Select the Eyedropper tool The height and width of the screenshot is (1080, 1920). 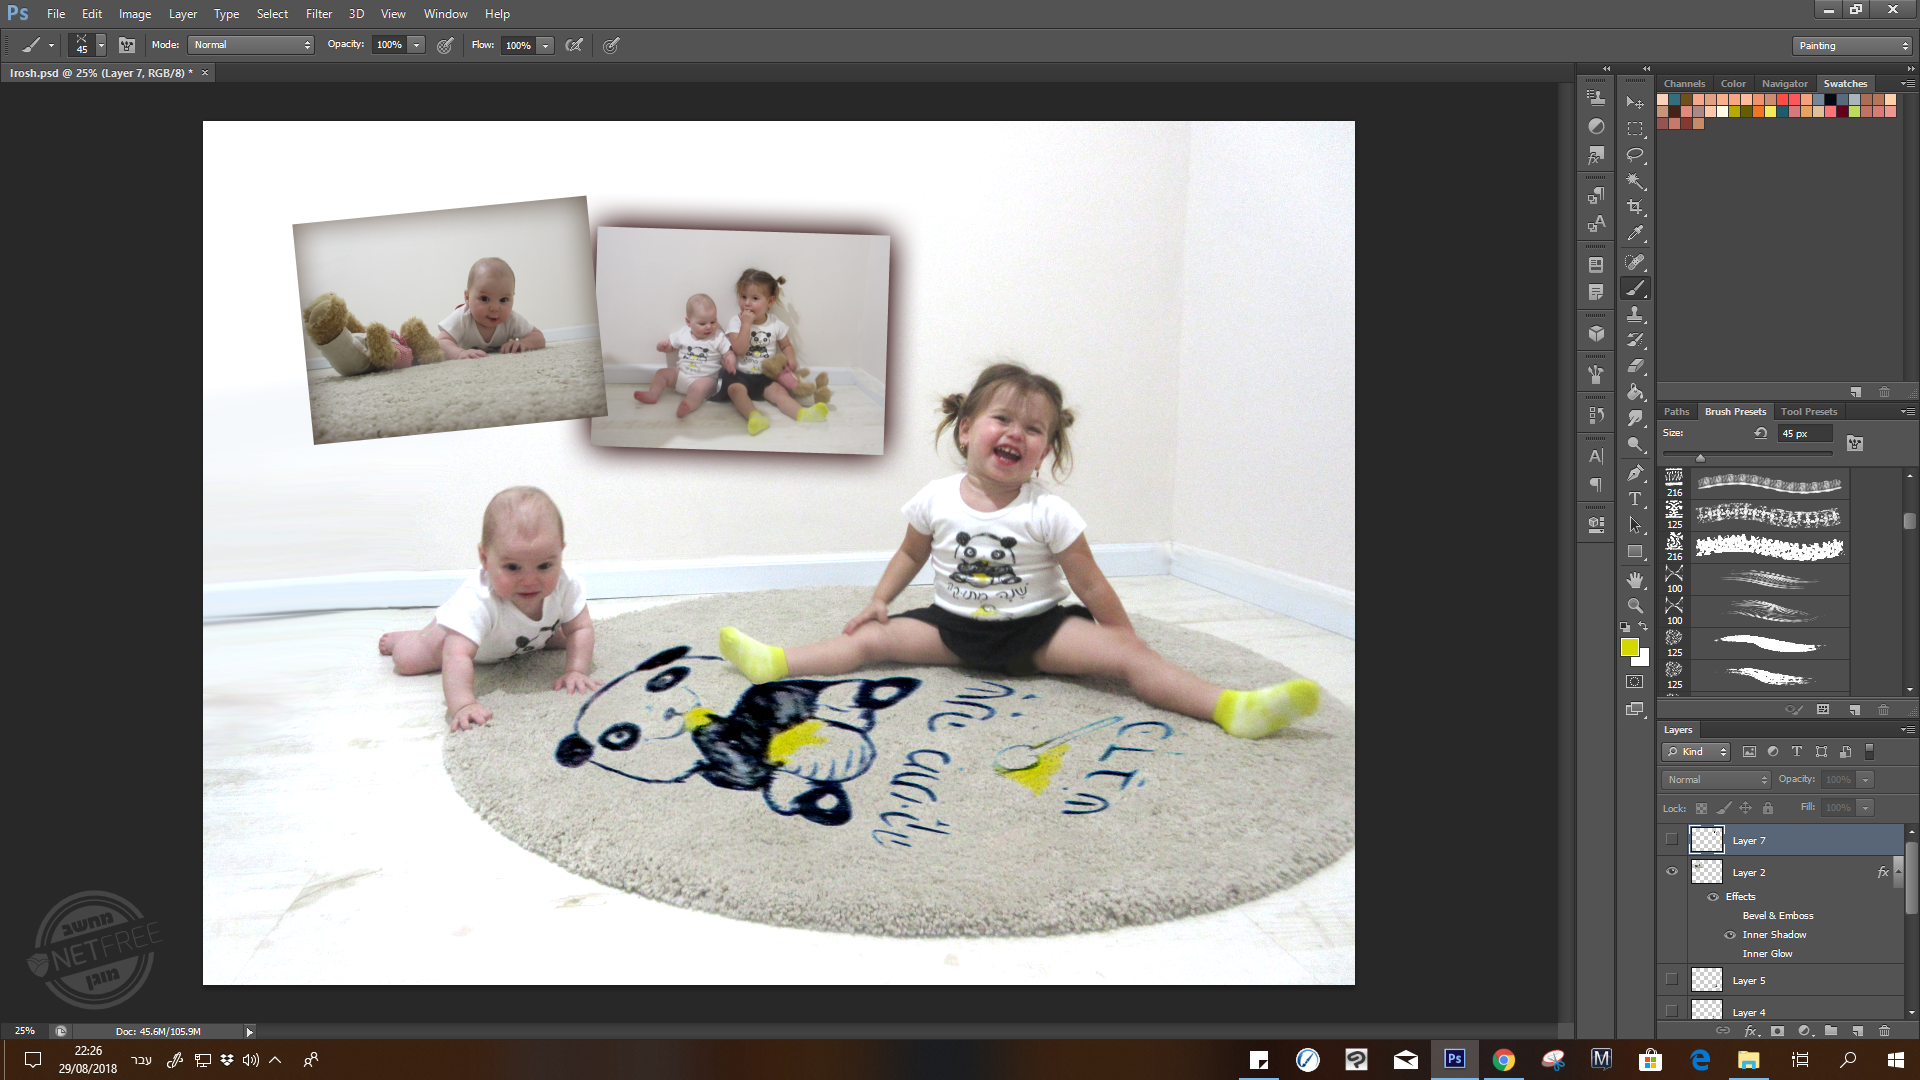pos(1635,233)
